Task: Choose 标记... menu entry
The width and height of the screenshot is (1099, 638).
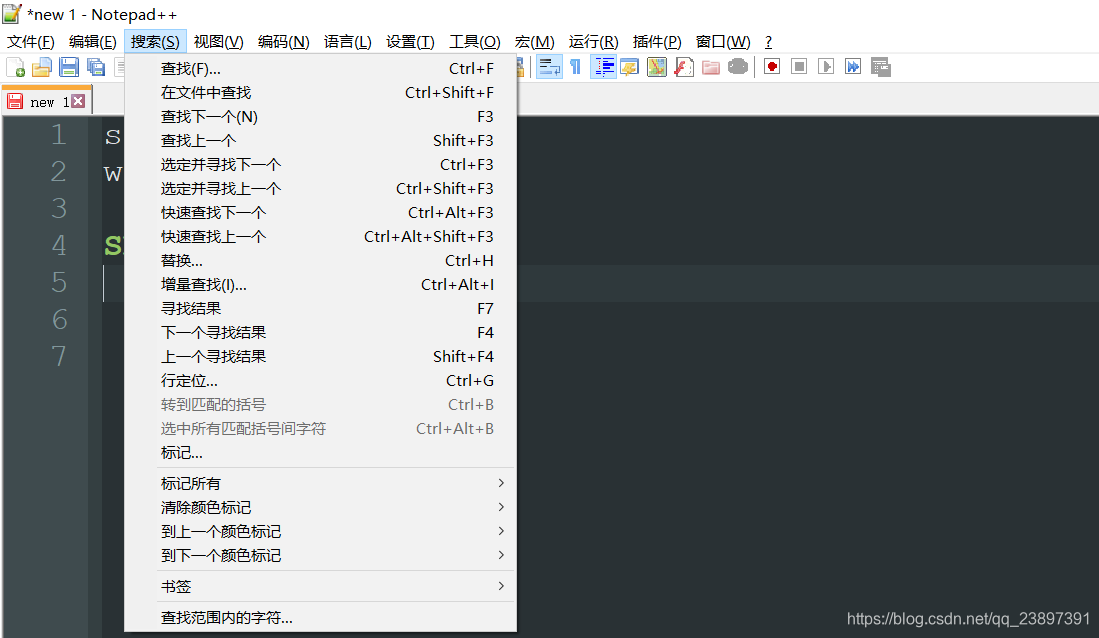Action: 321,453
